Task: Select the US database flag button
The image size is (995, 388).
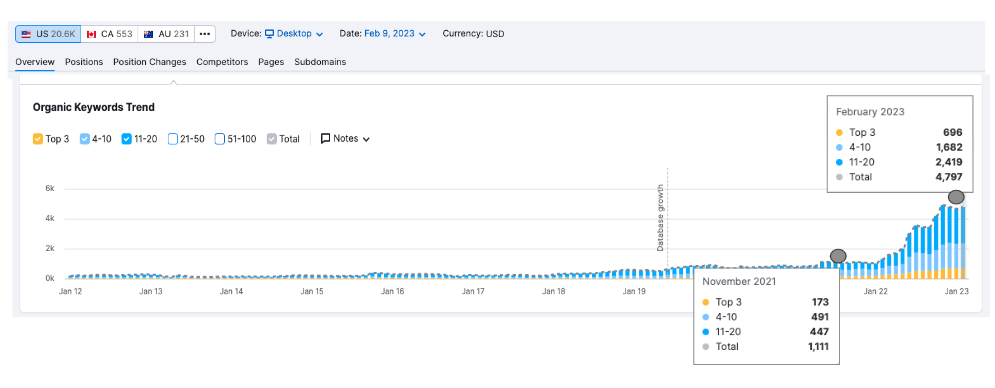Action: 48,34
